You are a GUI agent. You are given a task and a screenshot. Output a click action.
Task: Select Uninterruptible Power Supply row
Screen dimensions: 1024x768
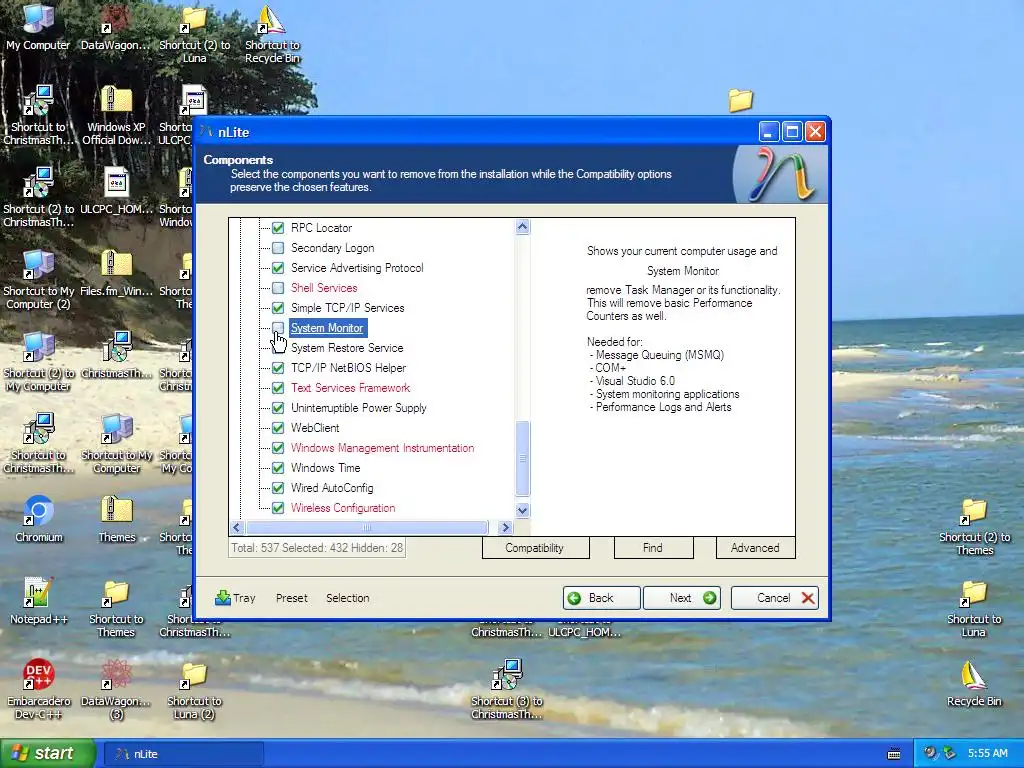(359, 408)
